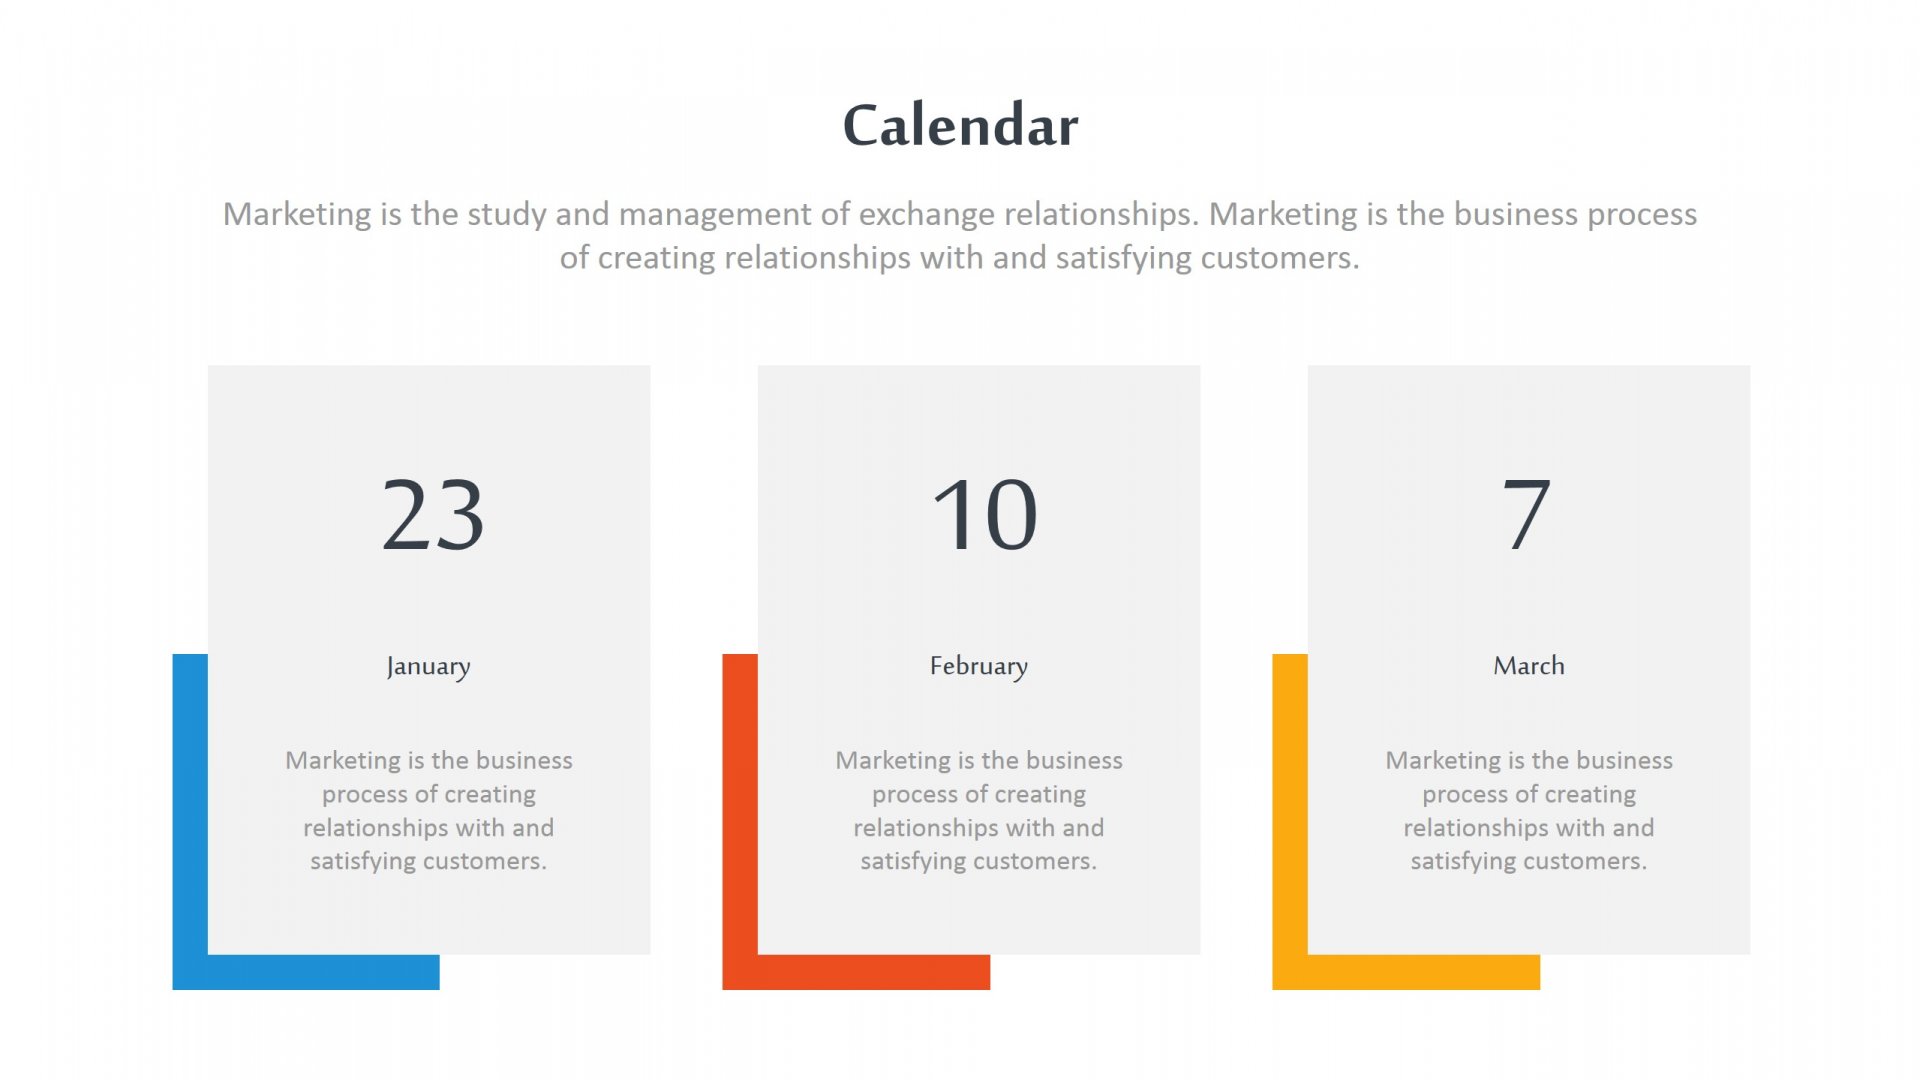Select the January month label

pos(428,666)
